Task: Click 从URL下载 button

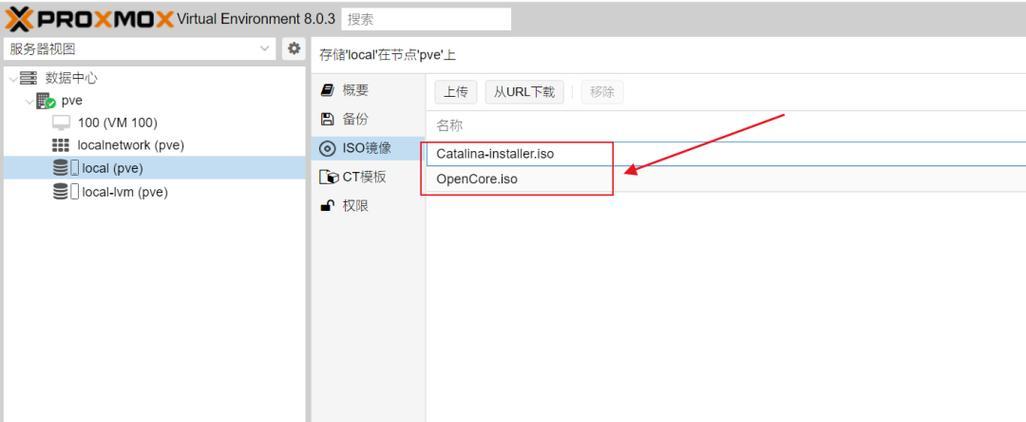Action: [524, 92]
